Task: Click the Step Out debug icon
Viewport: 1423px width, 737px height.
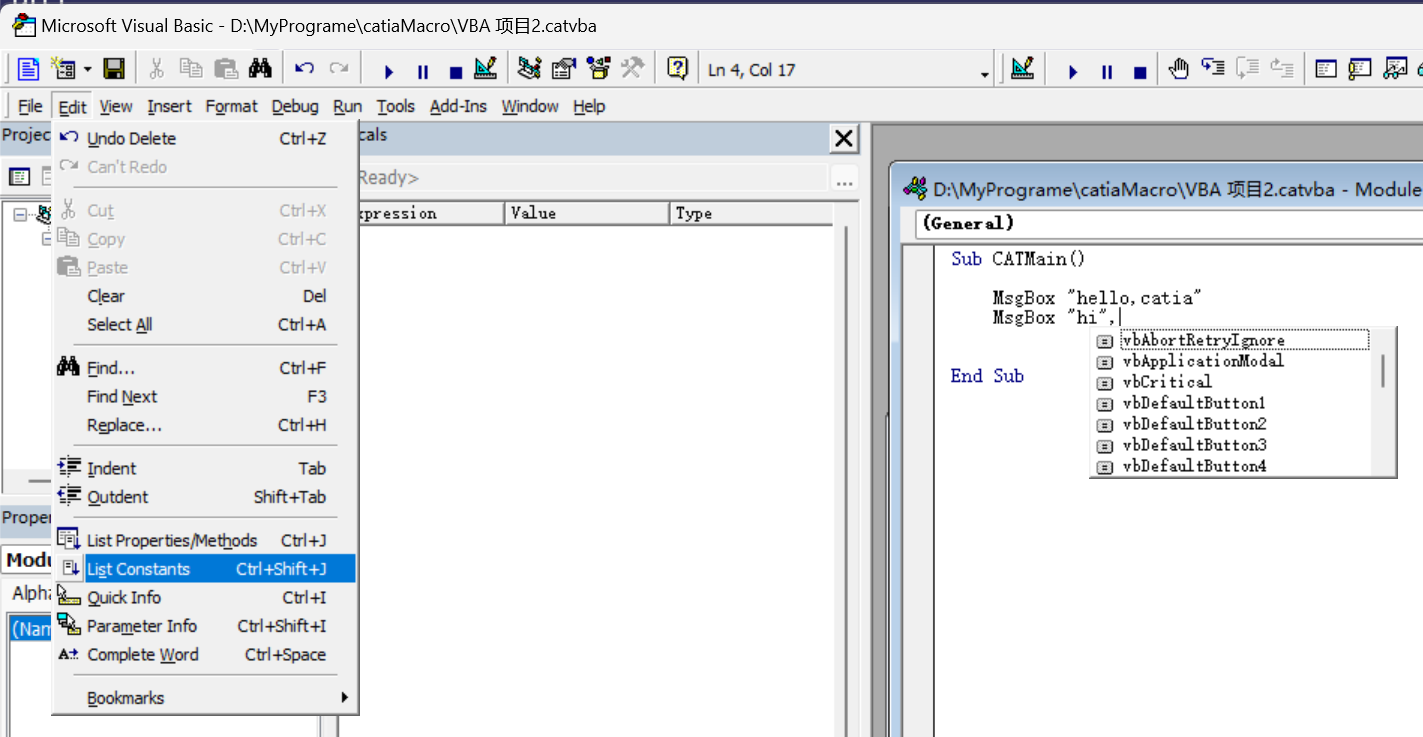Action: [1281, 69]
